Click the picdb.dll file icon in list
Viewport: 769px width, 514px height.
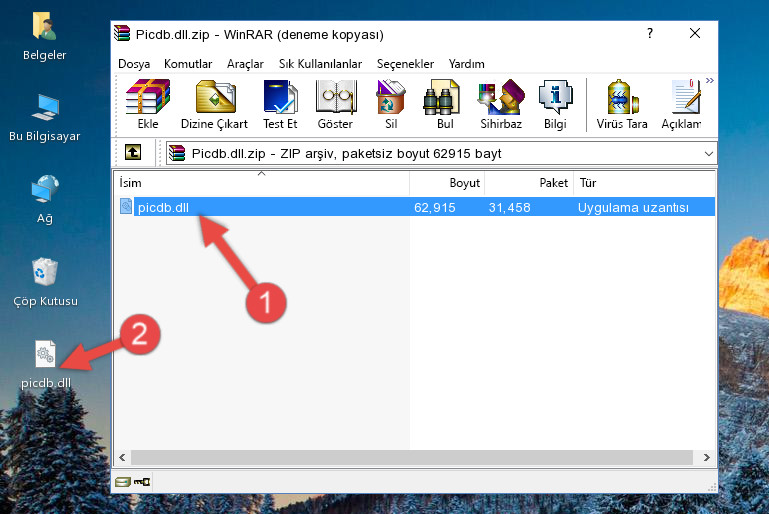(126, 206)
